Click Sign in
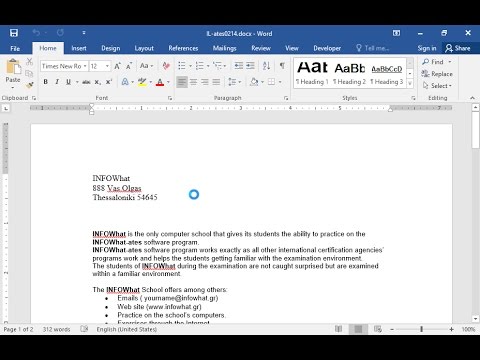The height and width of the screenshot is (360, 480). point(427,48)
